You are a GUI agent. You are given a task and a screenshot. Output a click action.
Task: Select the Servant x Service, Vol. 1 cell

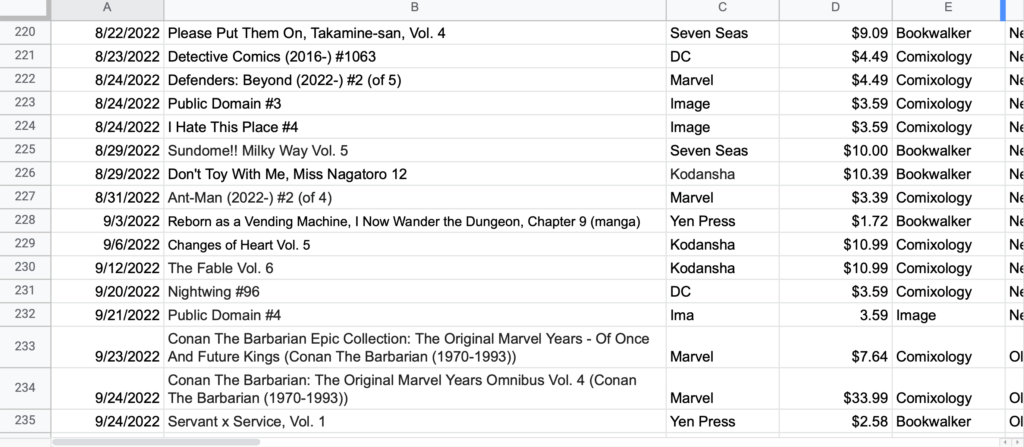[x=415, y=421]
